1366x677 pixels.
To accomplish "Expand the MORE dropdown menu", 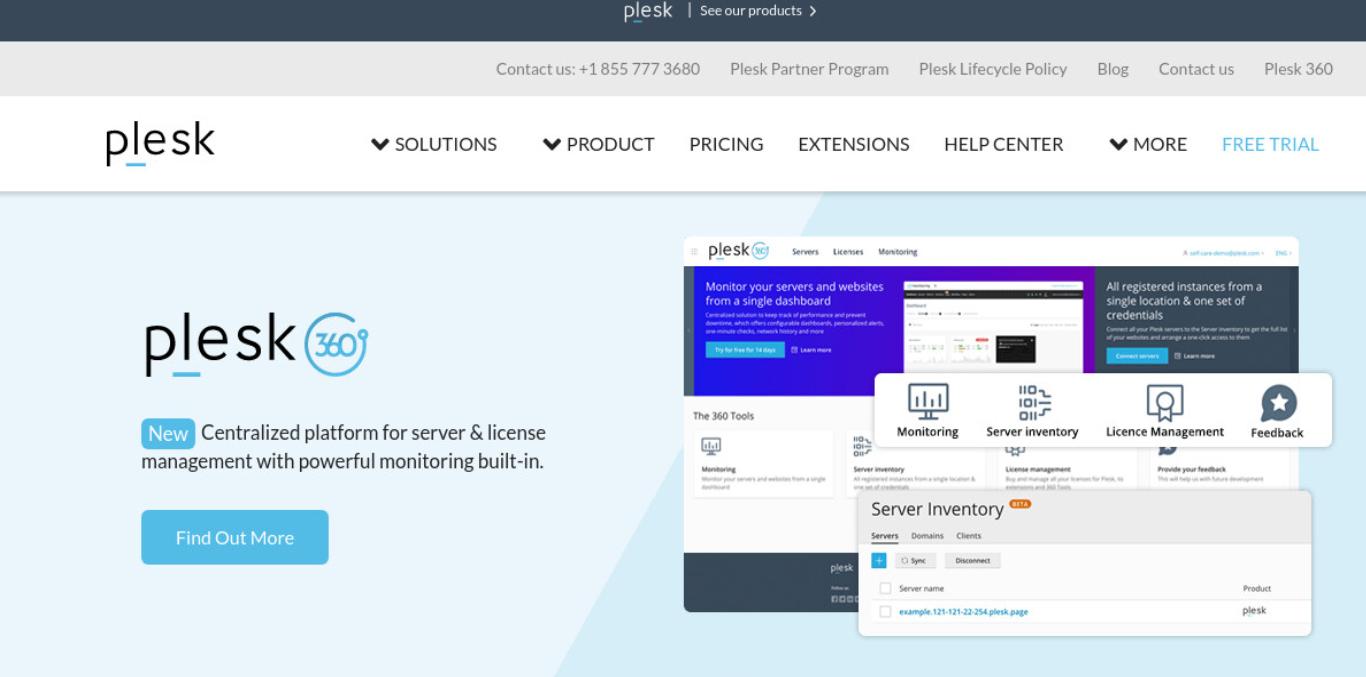I will [x=1148, y=144].
